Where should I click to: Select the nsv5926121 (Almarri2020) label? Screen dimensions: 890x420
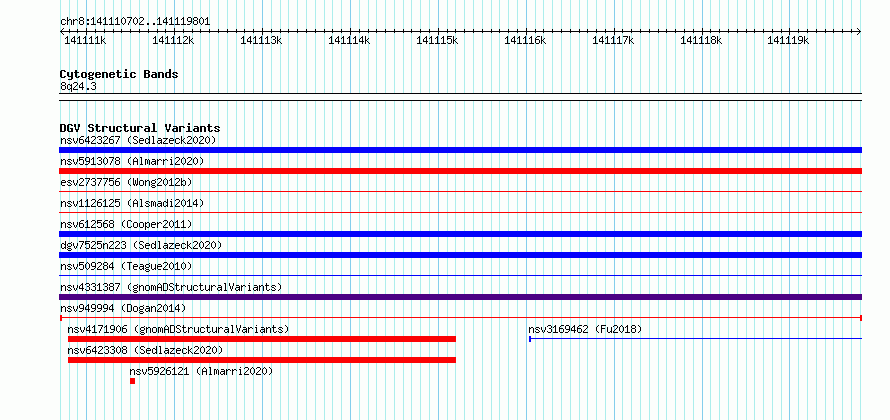coord(201,371)
